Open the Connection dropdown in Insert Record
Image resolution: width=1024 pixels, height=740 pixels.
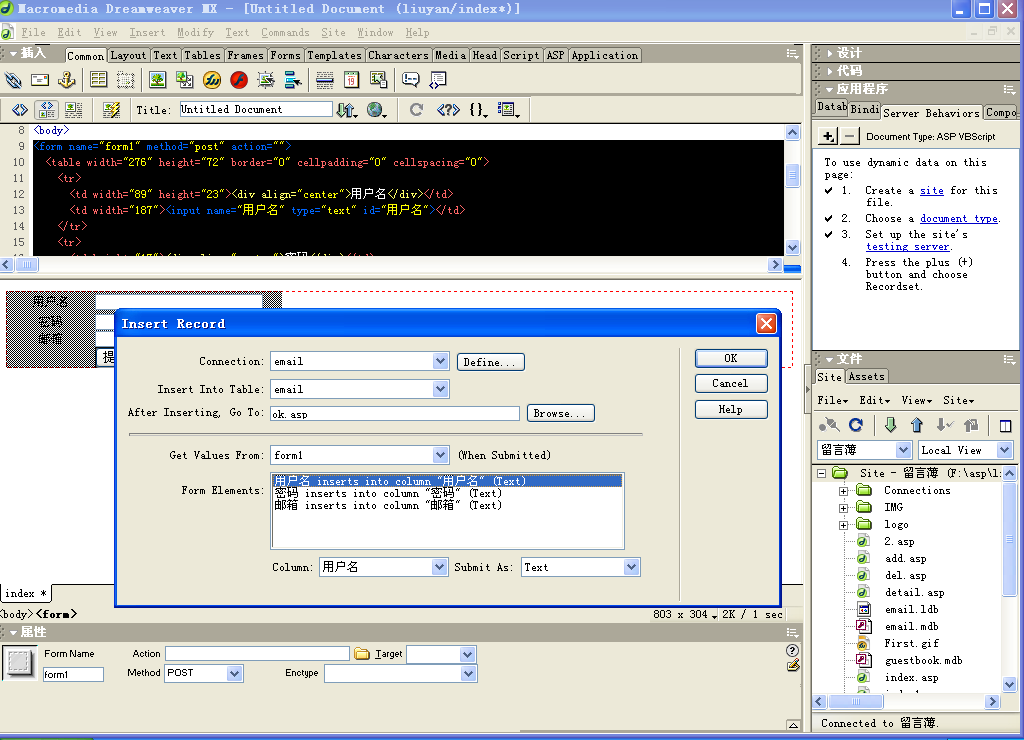pos(440,361)
